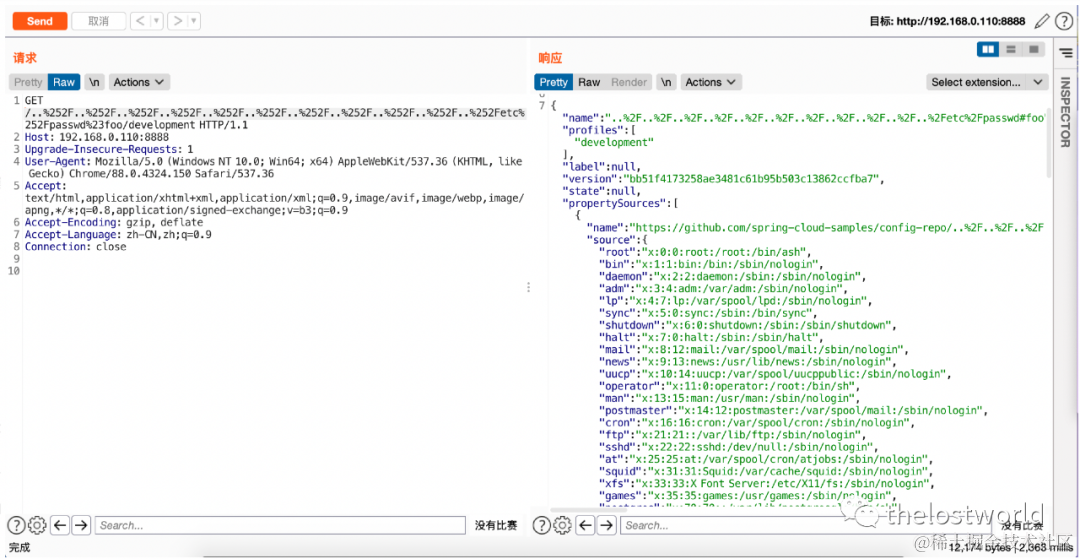Image resolution: width=1080 pixels, height=559 pixels.
Task: Open response search help icon
Action: click(541, 525)
